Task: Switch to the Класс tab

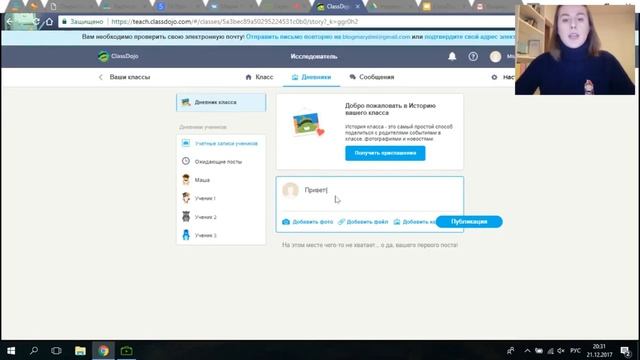Action: pos(259,77)
